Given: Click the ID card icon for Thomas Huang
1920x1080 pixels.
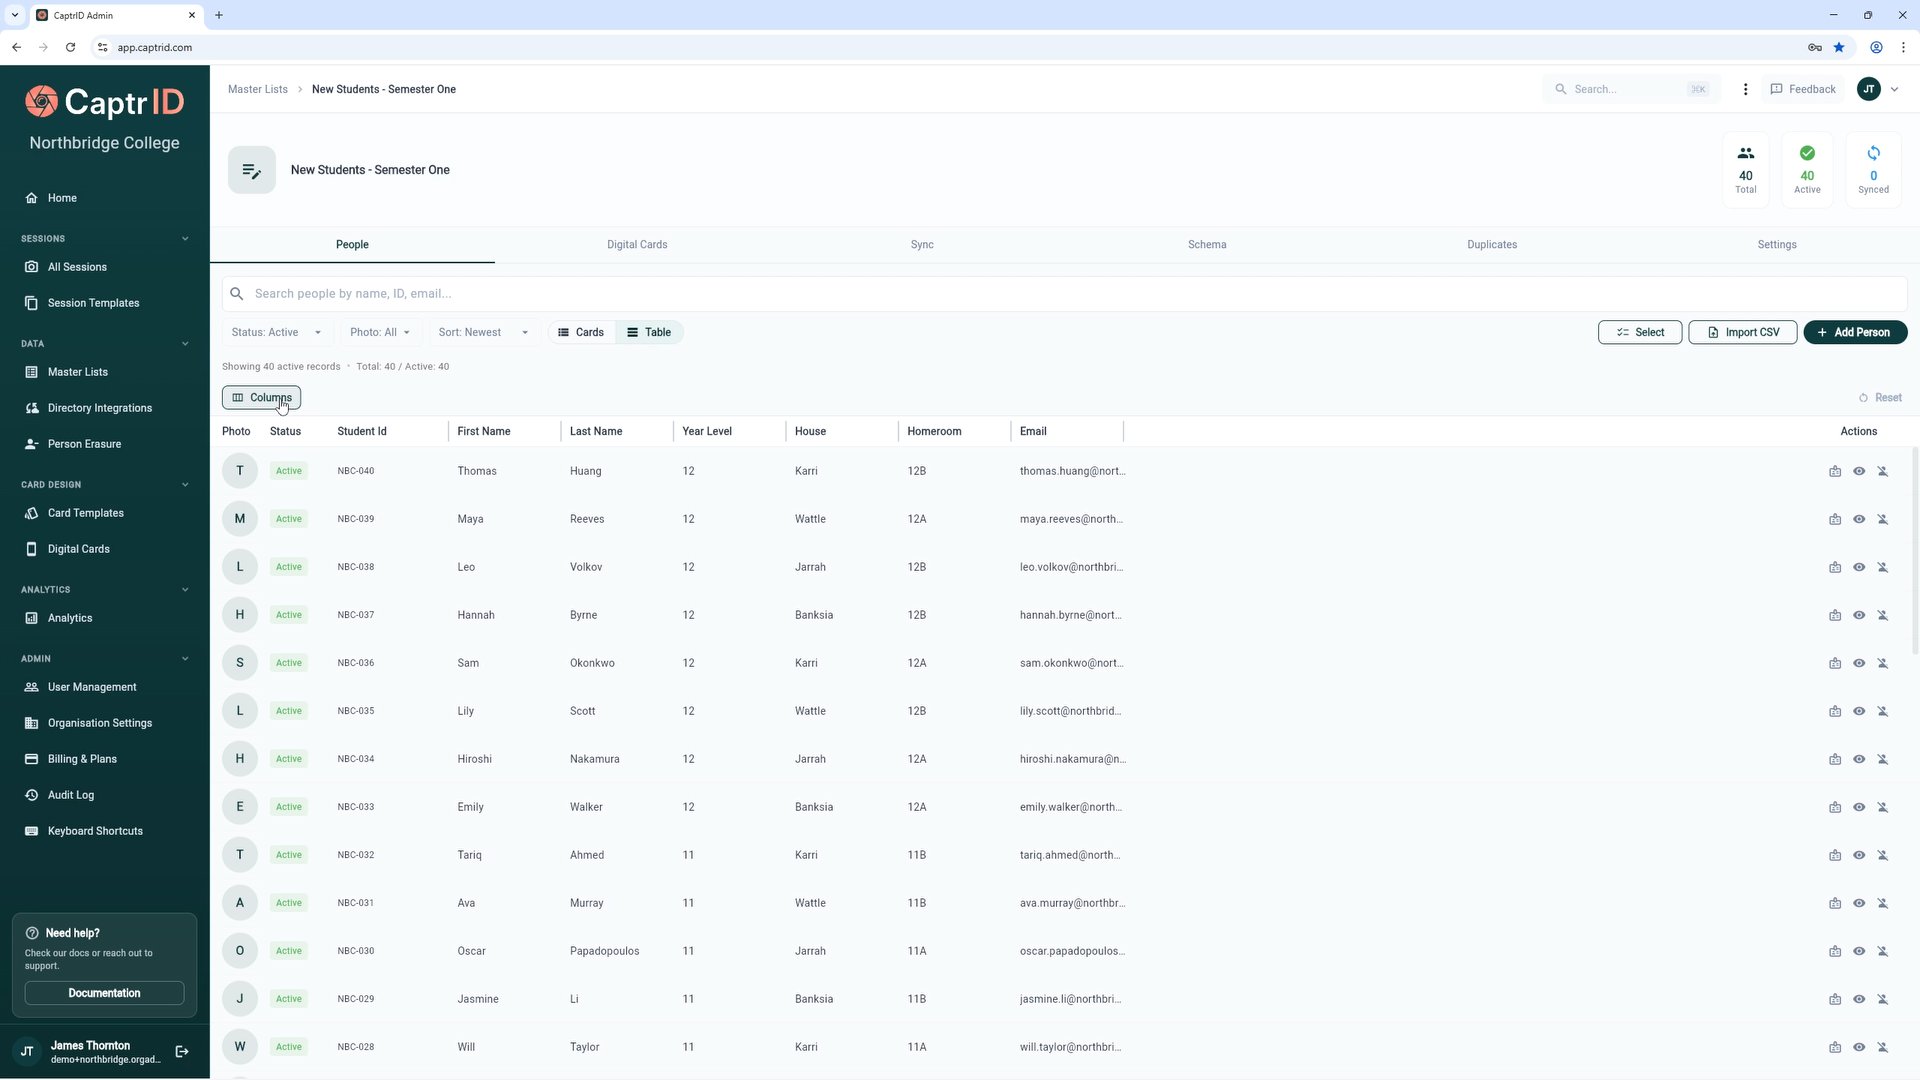Looking at the screenshot, I should [1835, 471].
